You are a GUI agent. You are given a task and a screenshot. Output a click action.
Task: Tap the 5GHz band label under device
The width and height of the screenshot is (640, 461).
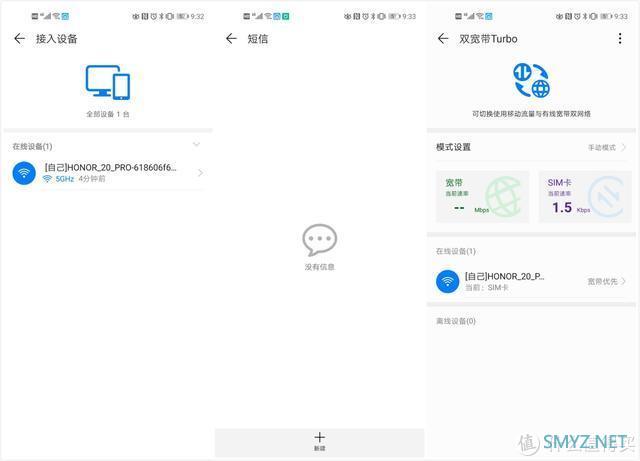[64, 179]
